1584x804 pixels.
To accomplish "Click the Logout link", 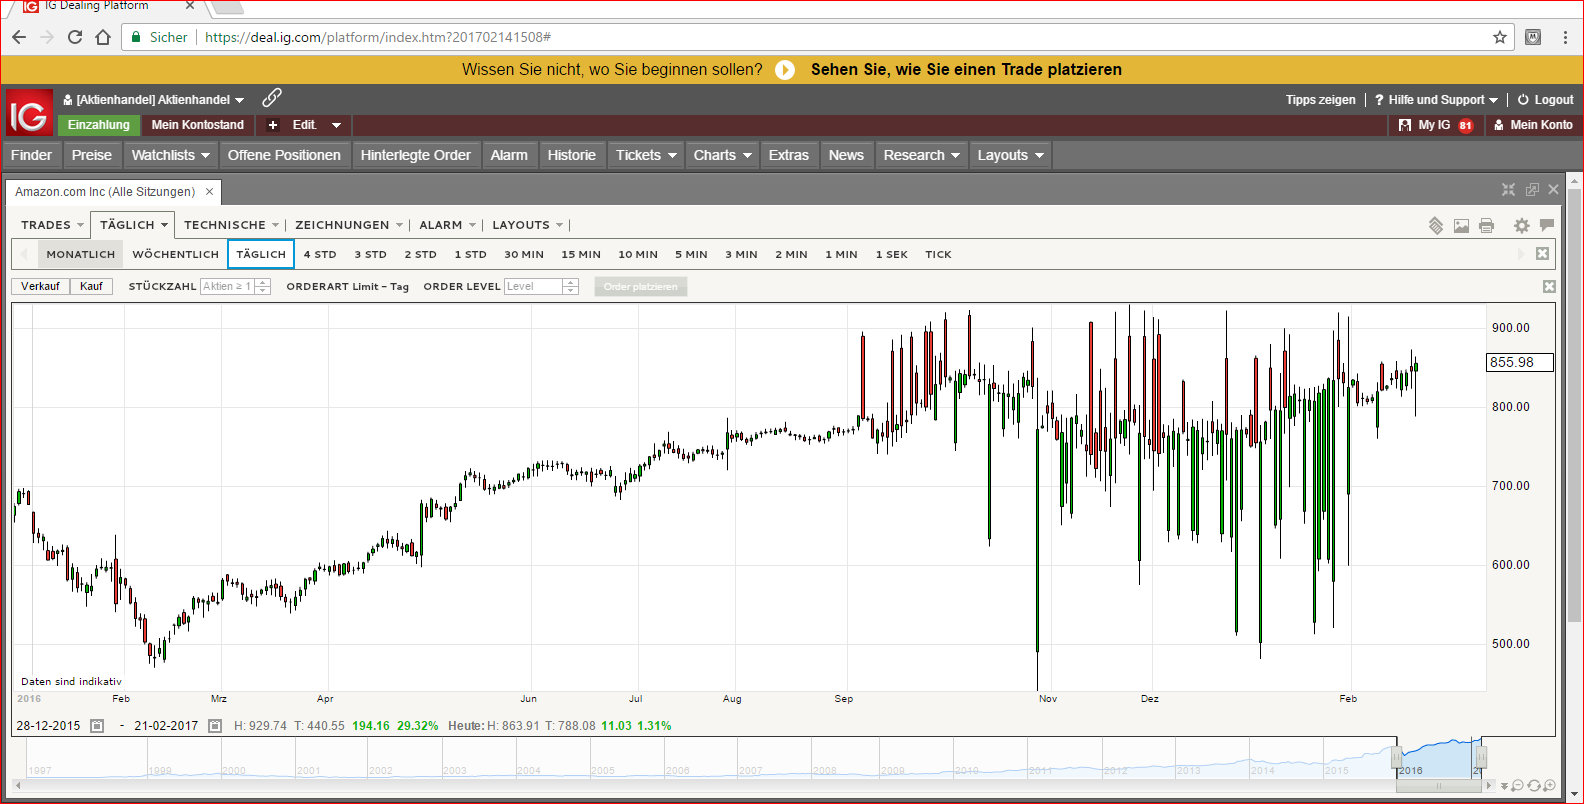I will [x=1546, y=100].
